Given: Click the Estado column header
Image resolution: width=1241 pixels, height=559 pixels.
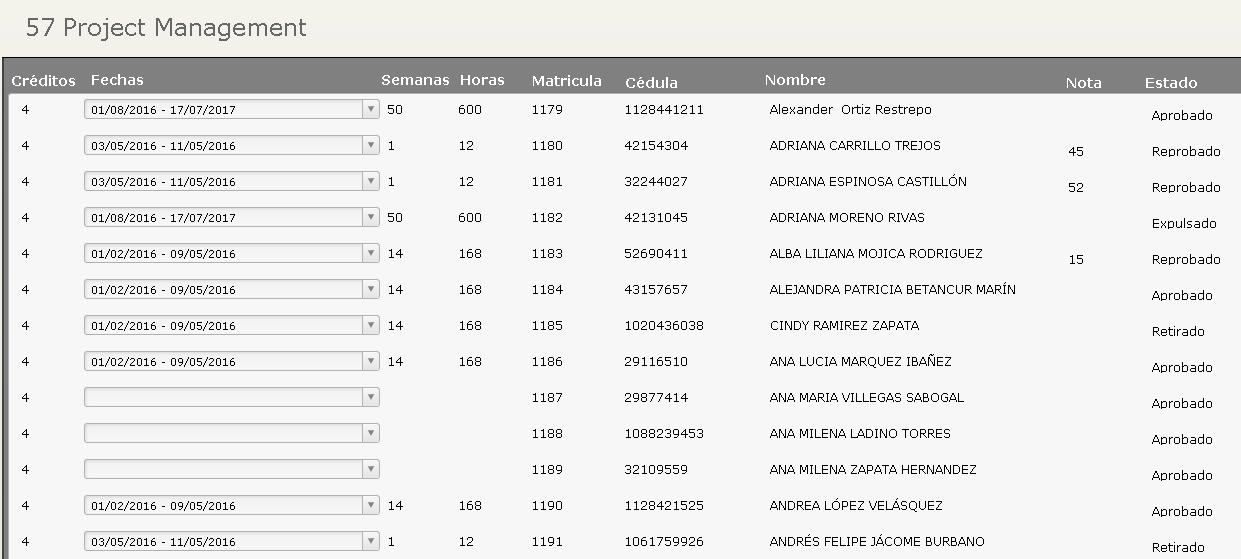Looking at the screenshot, I should point(1171,83).
